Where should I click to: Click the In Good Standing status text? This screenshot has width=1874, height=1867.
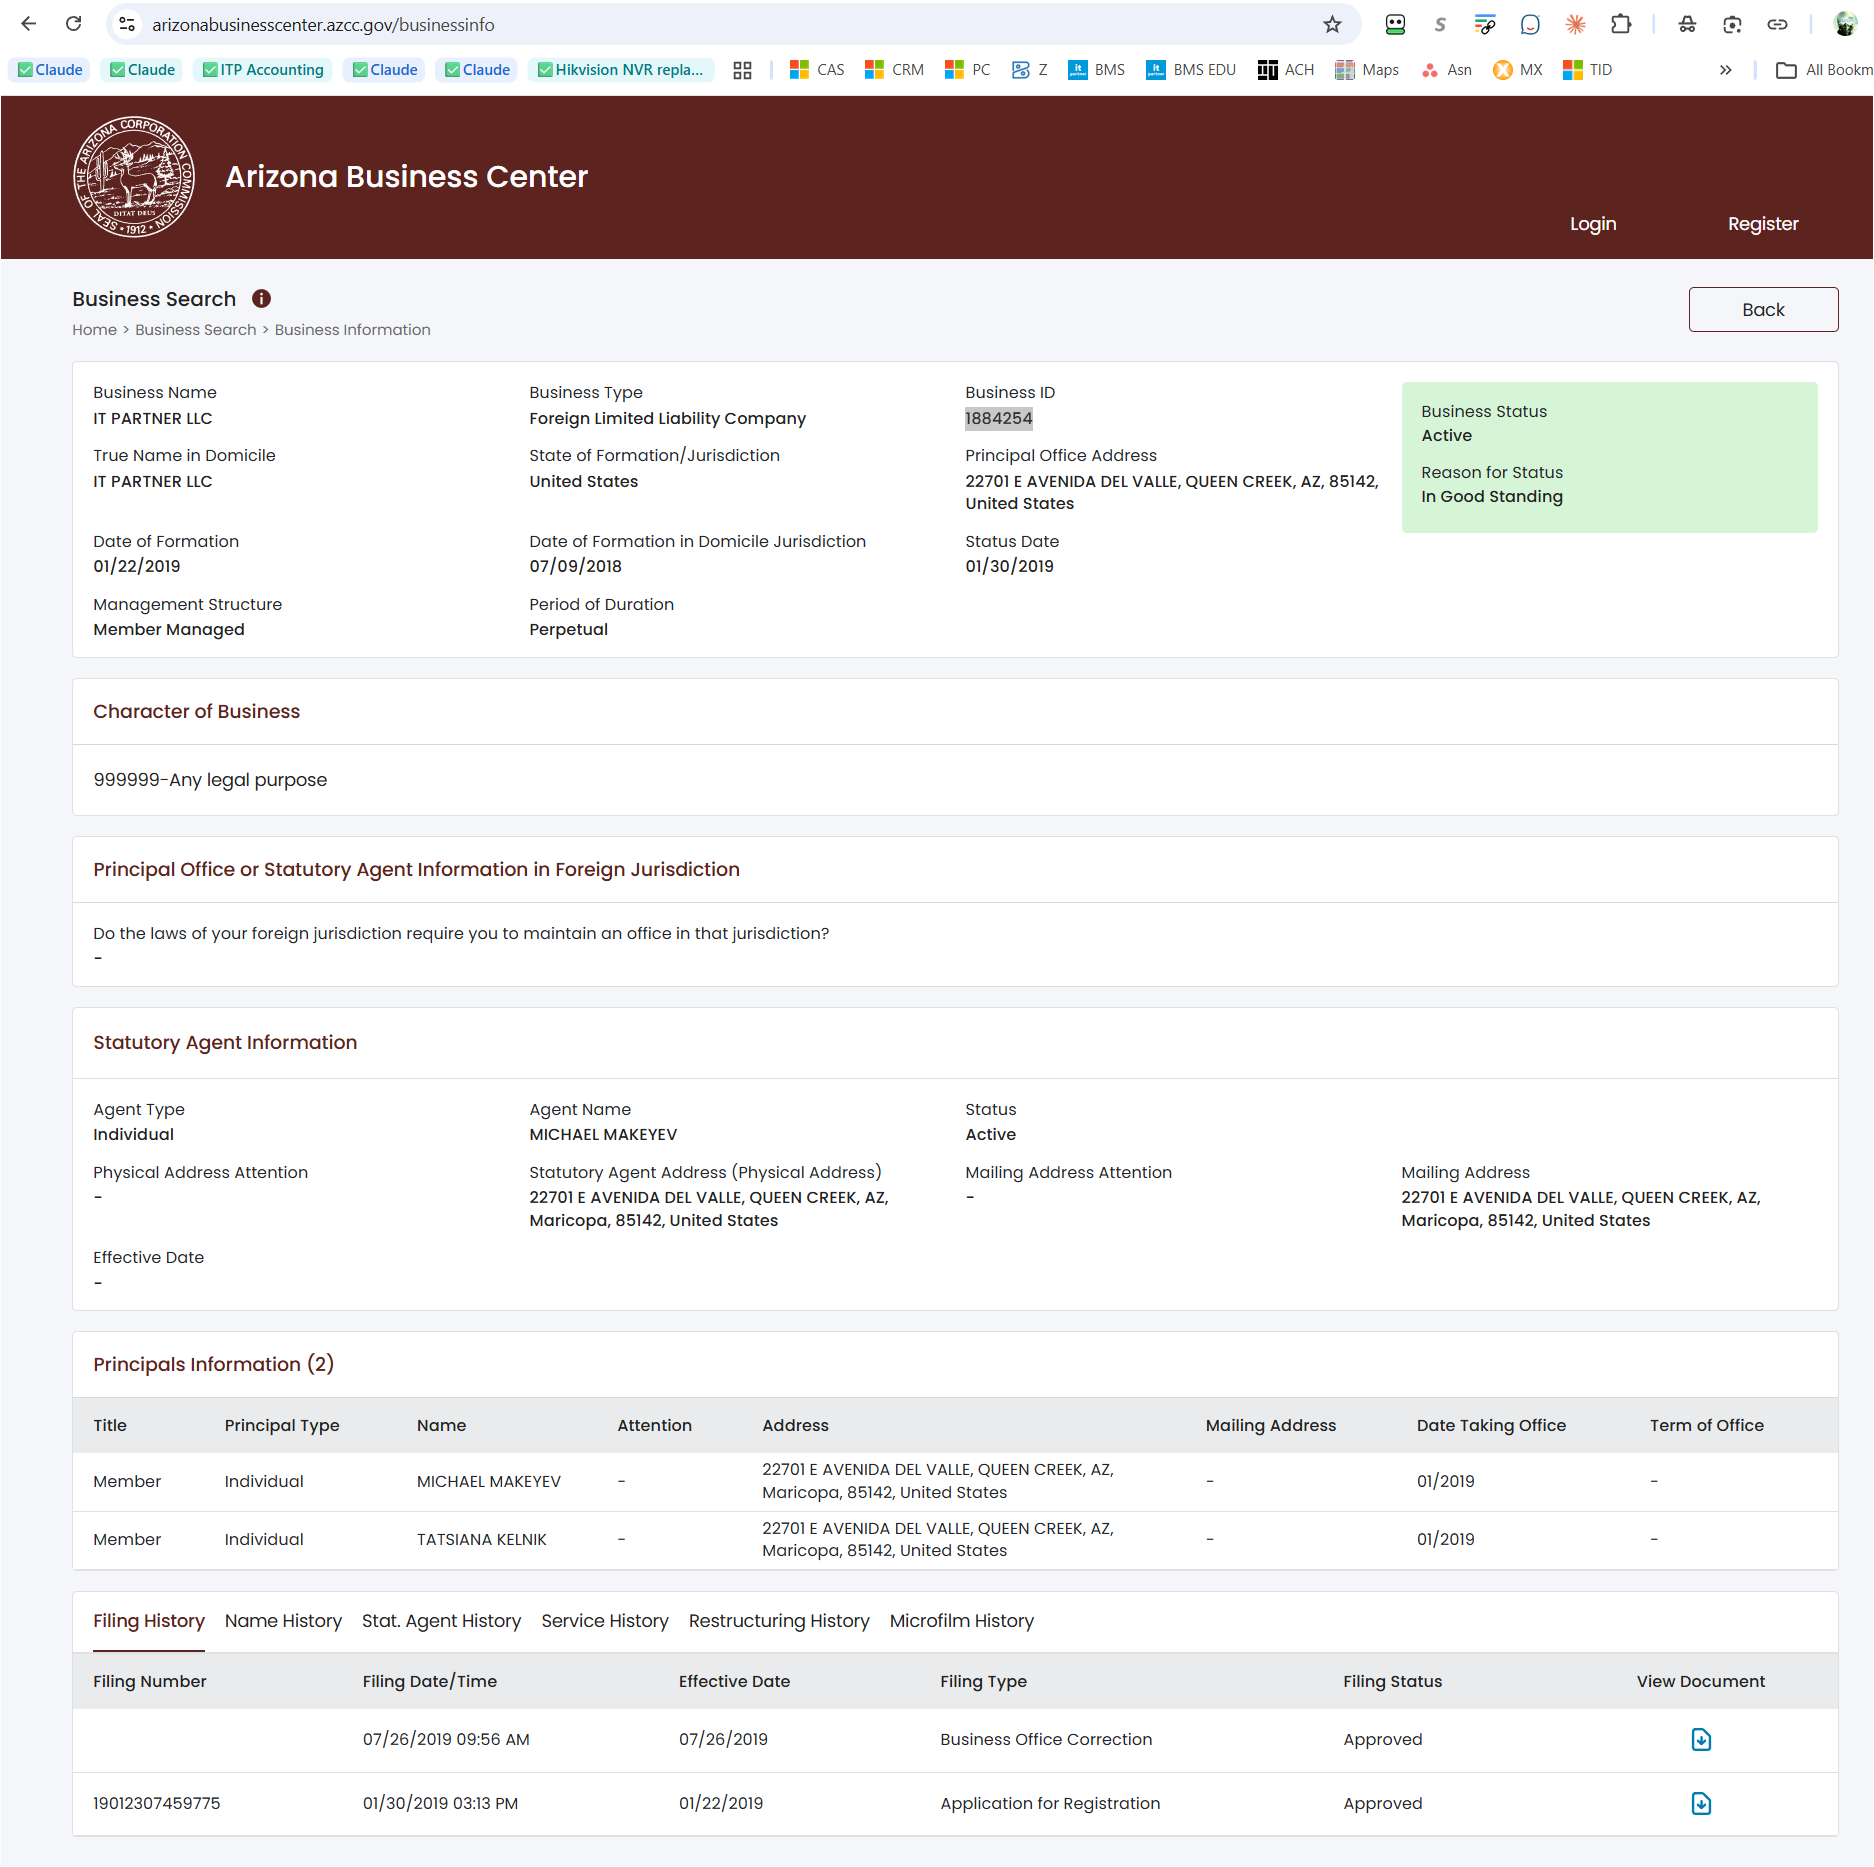(x=1492, y=497)
